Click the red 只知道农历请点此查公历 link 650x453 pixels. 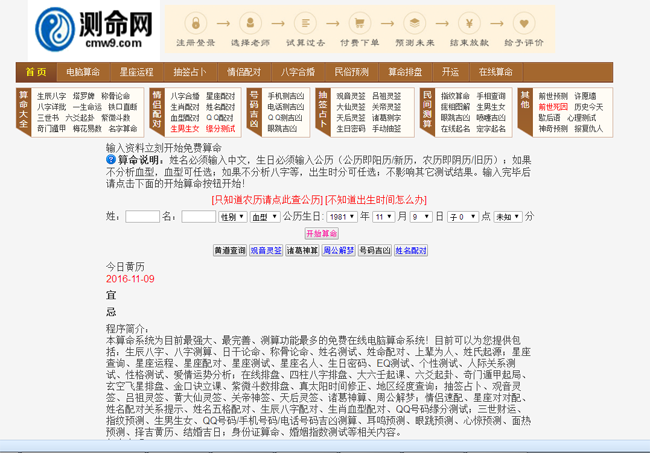267,200
